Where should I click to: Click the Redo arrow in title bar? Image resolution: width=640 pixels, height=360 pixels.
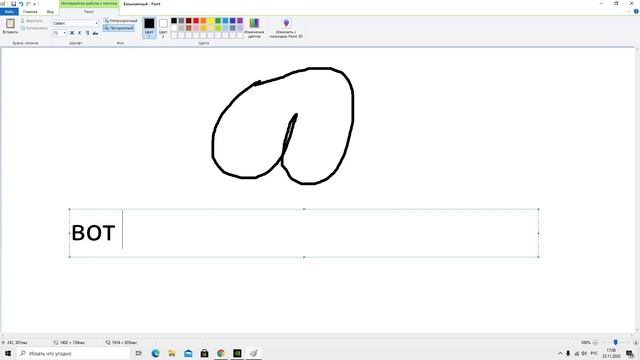[28, 4]
